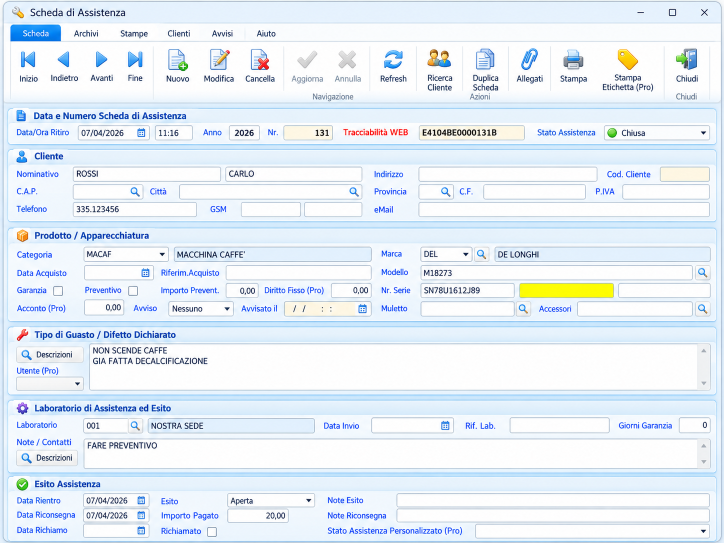
Task: Jump to last record with Fine
Action: (135, 66)
